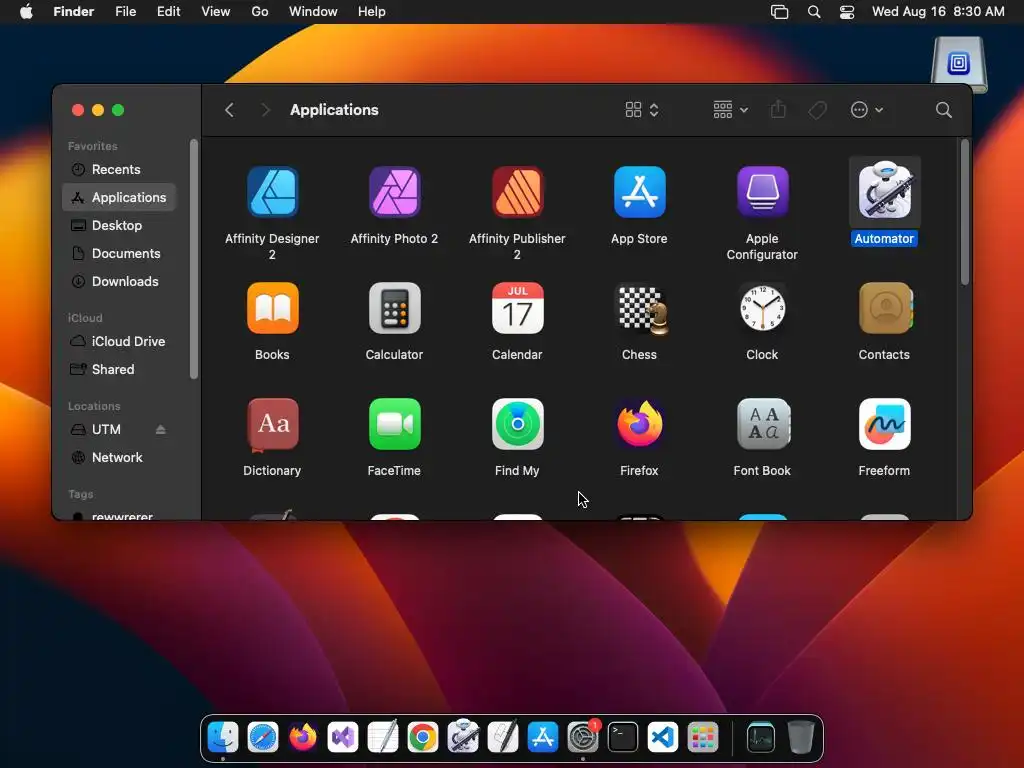Select Desktop in the sidebar

[120, 225]
